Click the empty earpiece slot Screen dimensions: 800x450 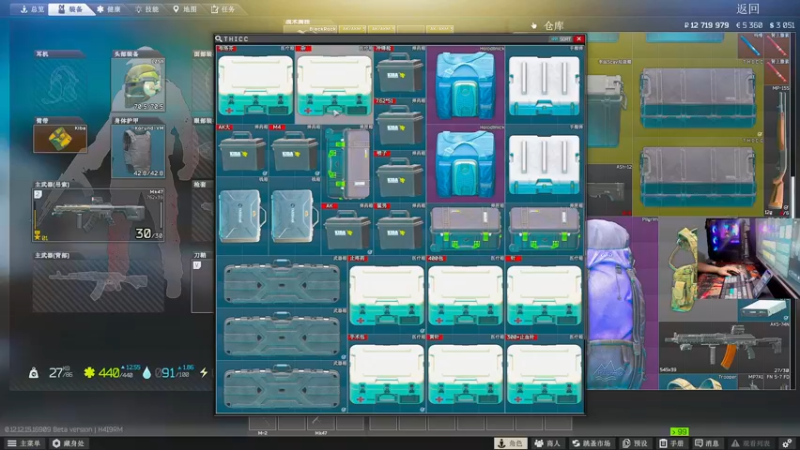point(60,84)
